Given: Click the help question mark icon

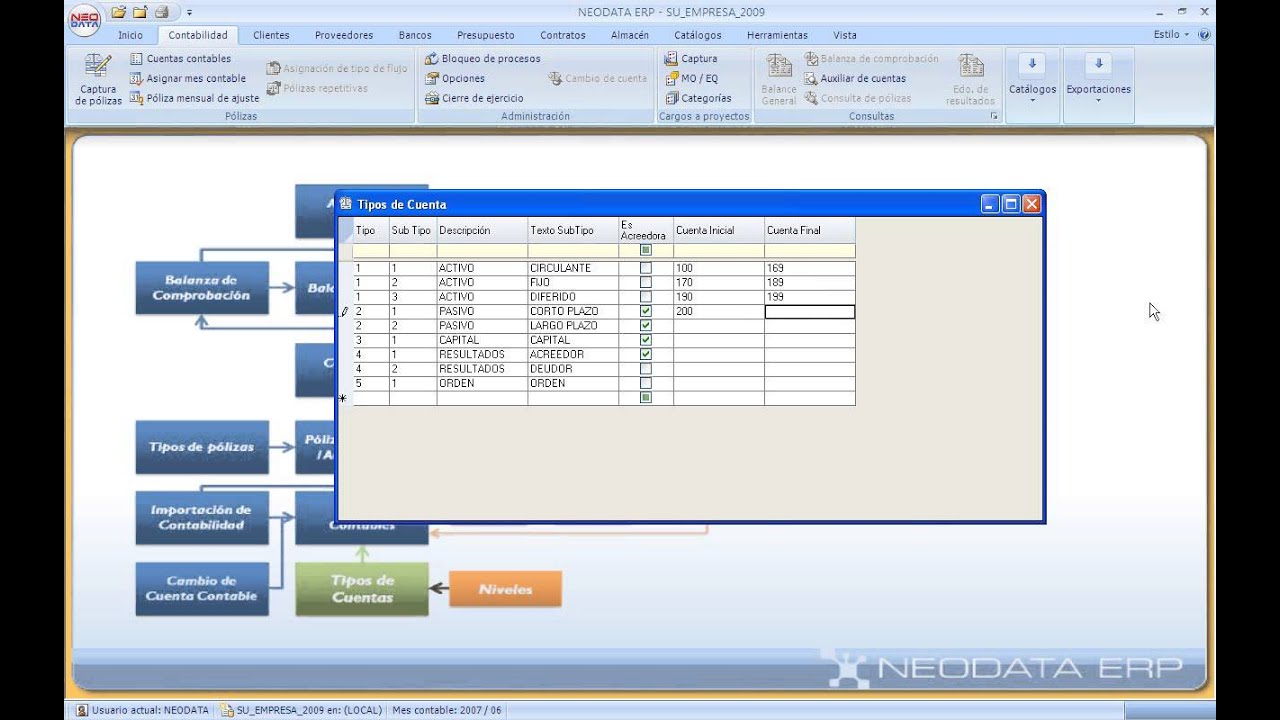Looking at the screenshot, I should click(x=1203, y=34).
